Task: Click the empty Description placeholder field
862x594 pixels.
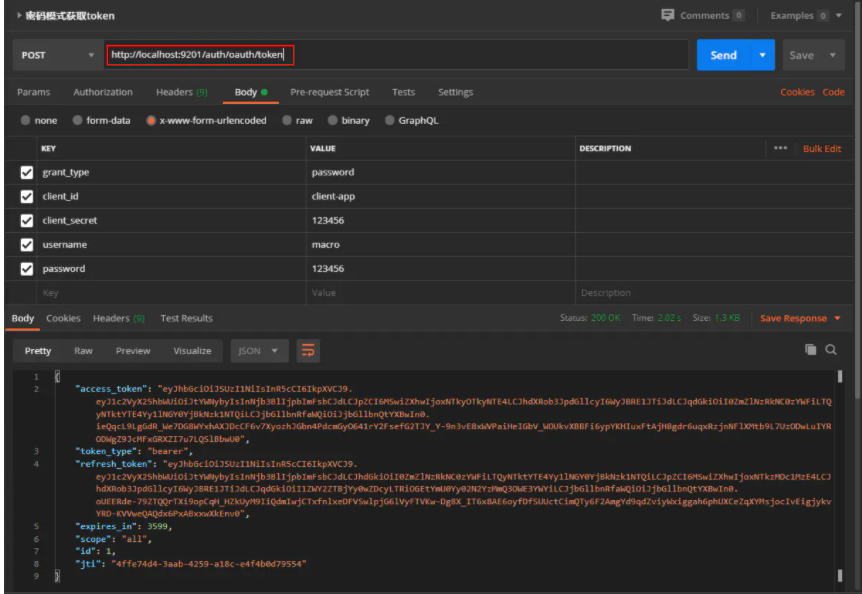Action: pos(714,293)
